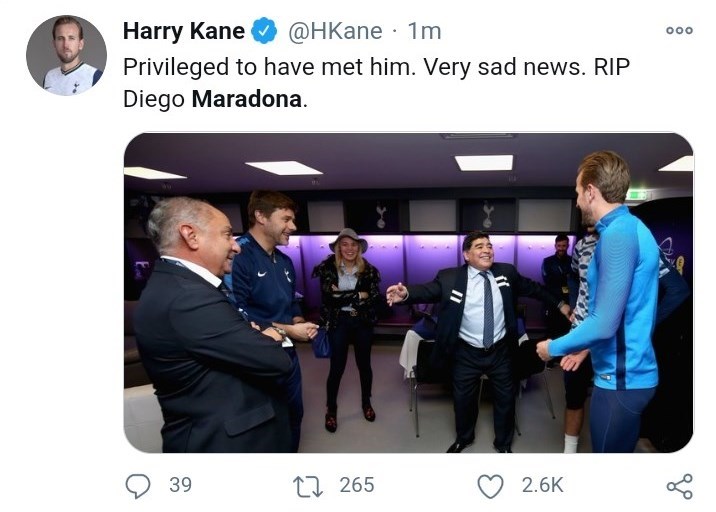Viewport: 716px width, 512px height.
Task: Open the @HKane handle link
Action: 335,32
